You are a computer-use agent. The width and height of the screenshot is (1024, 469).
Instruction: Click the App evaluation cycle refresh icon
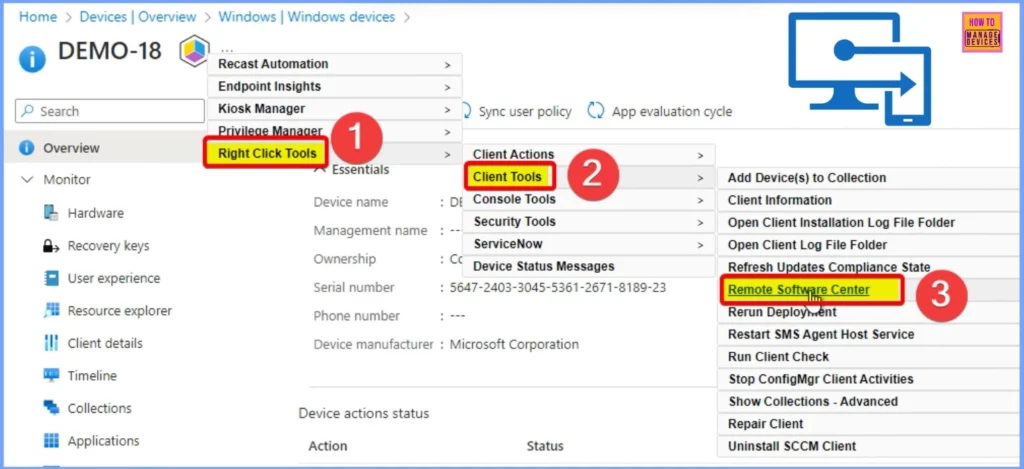pos(596,111)
